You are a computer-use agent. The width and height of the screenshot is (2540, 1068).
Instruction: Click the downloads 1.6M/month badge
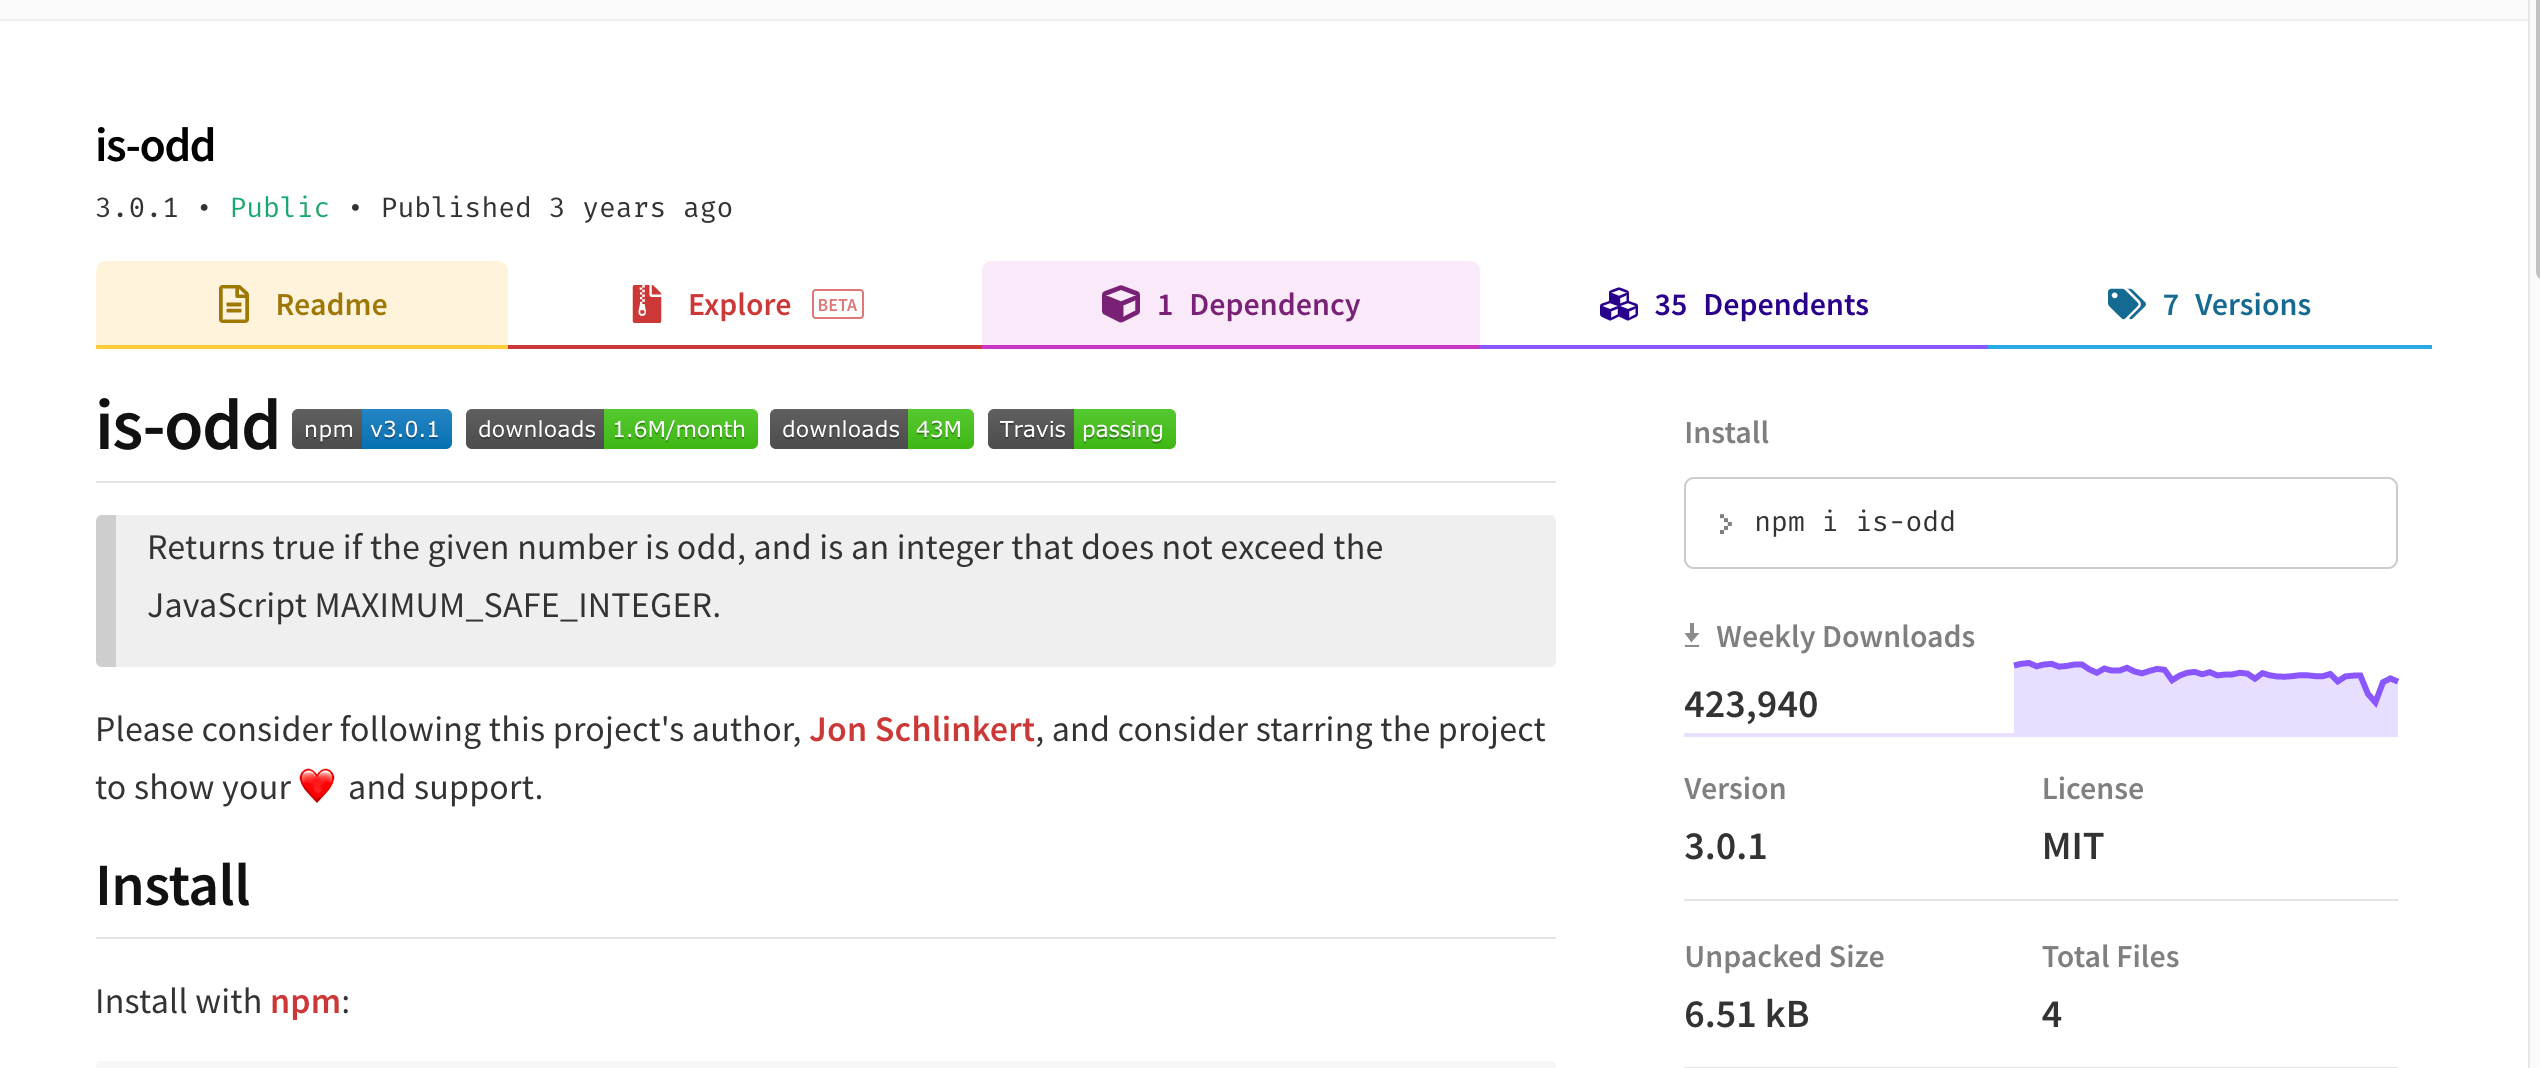[611, 429]
